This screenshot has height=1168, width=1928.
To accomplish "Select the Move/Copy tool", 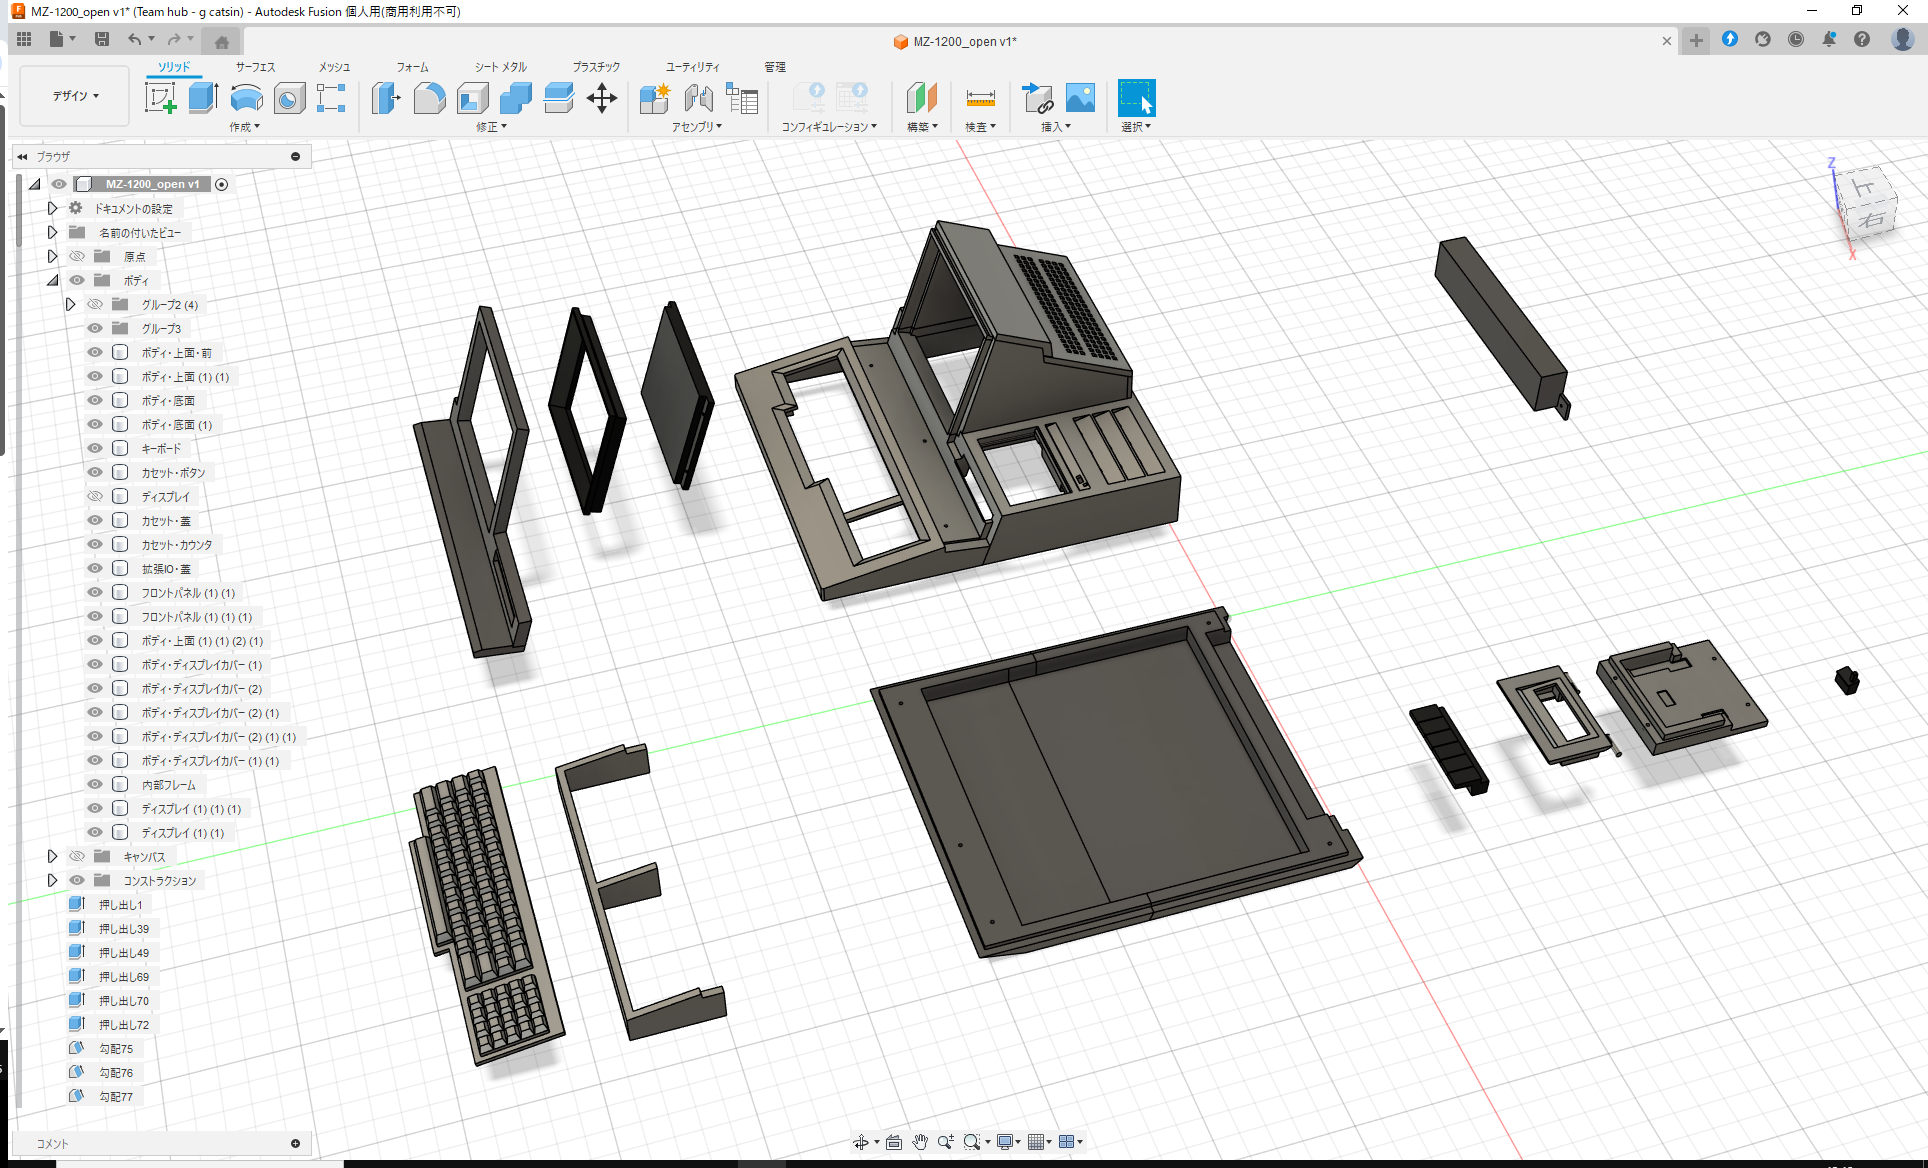I will 602,98.
